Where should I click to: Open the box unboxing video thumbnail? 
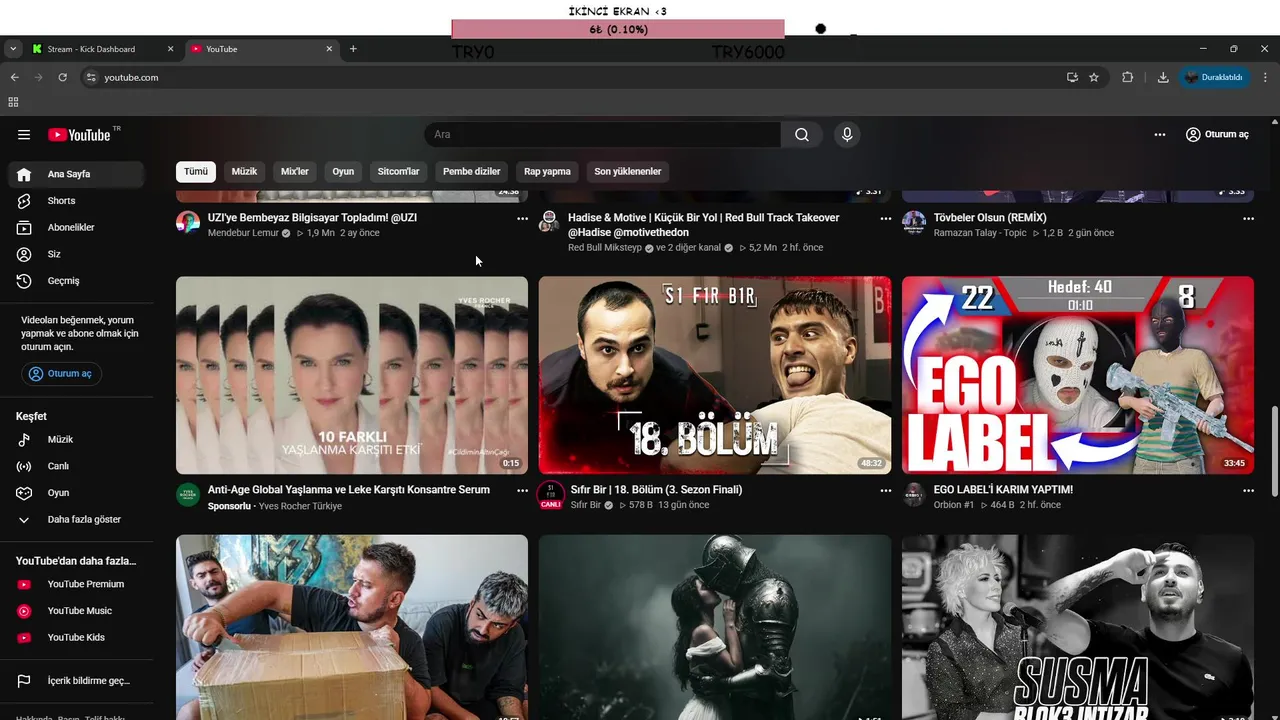(x=352, y=627)
